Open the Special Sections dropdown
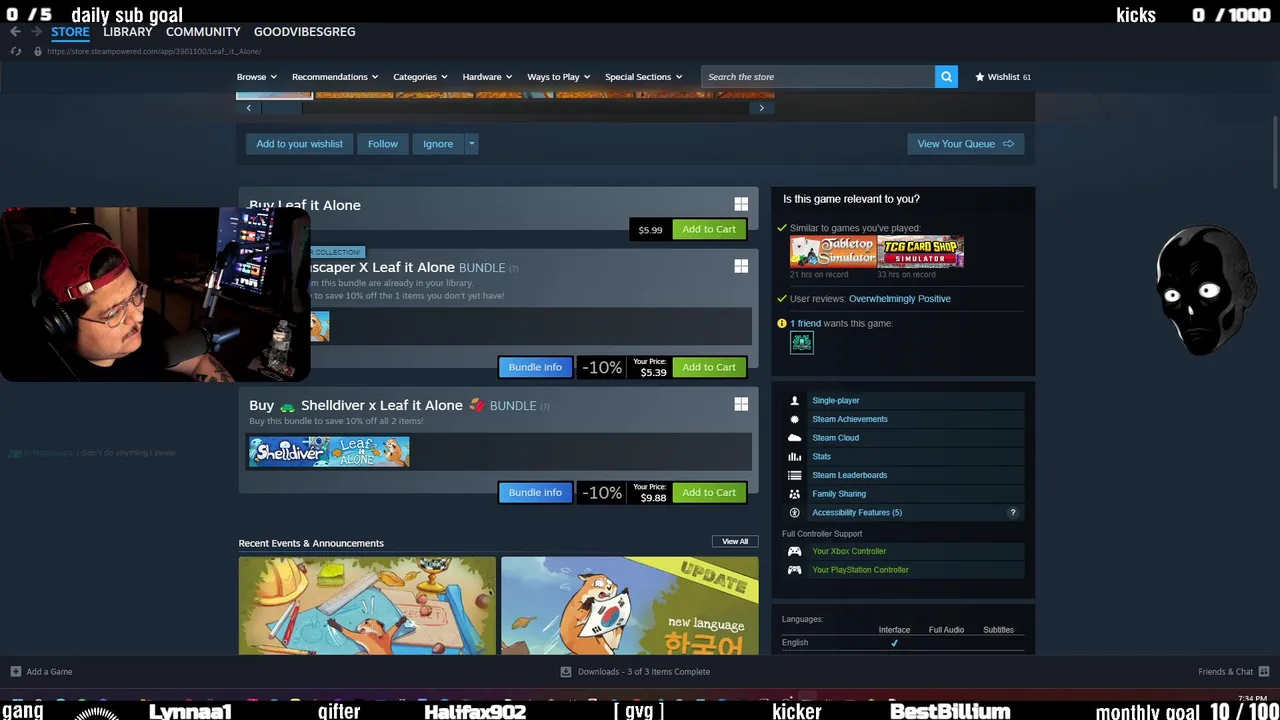The height and width of the screenshot is (720, 1280). [643, 77]
